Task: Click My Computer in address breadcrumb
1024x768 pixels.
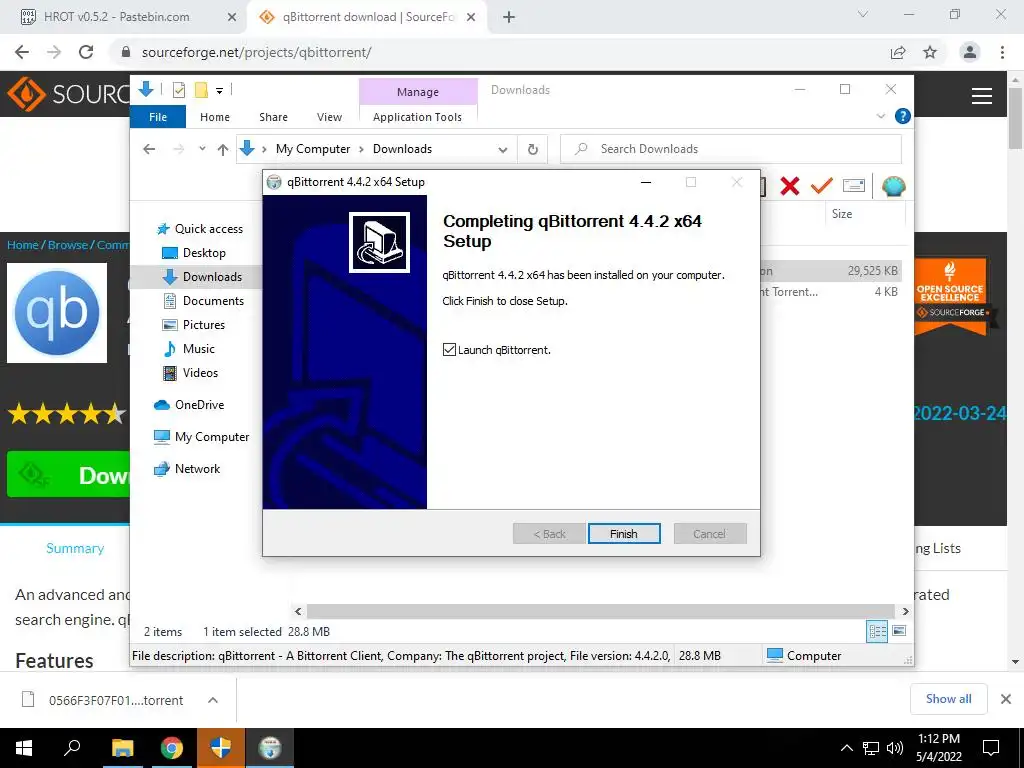Action: (313, 149)
